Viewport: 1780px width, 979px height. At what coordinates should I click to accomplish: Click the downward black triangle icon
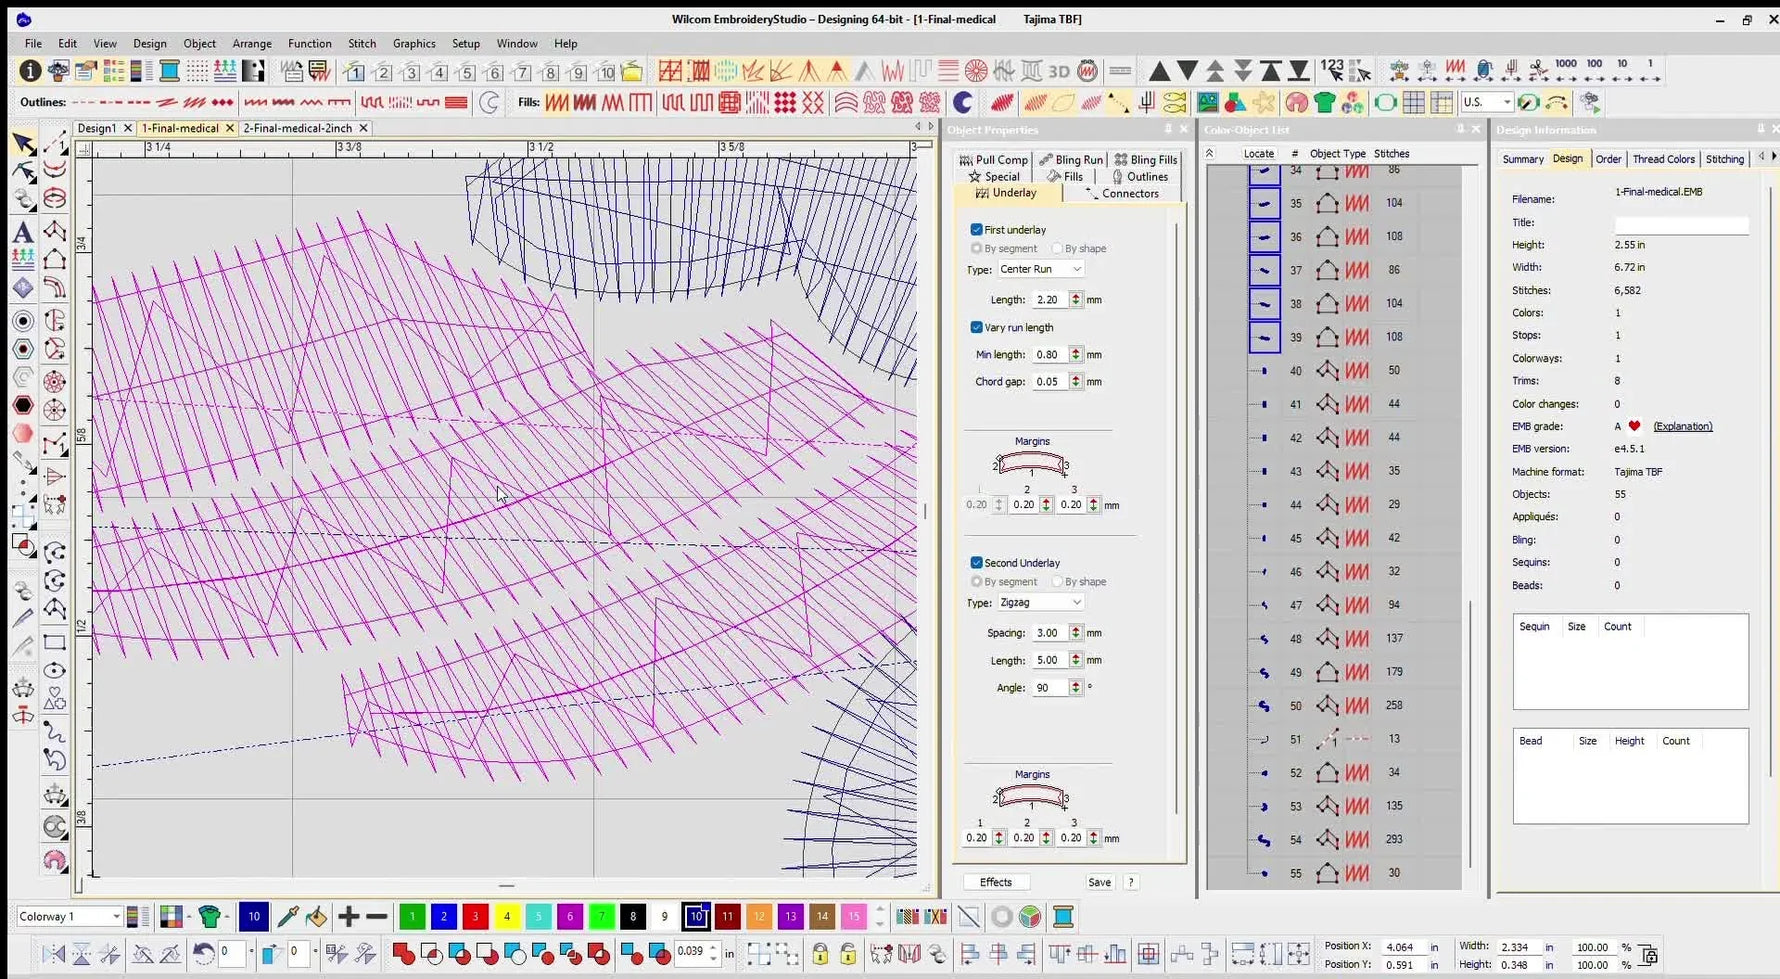point(1187,71)
